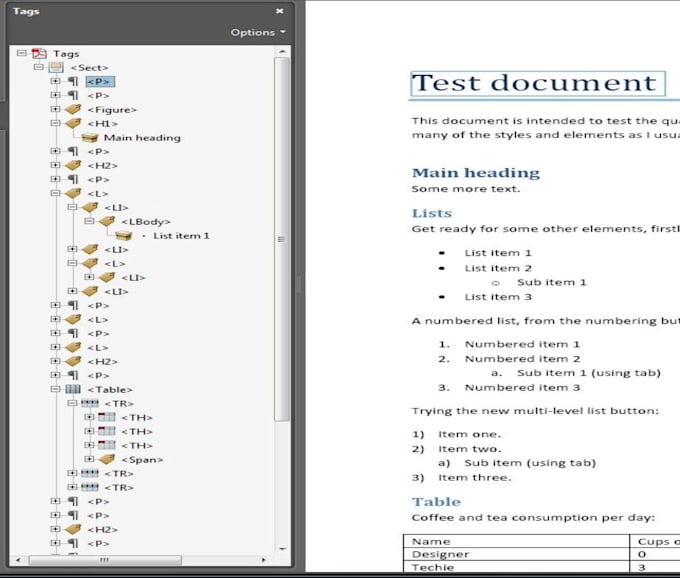Expand the <LI> inside the nested <L>

pyautogui.click(x=89, y=277)
